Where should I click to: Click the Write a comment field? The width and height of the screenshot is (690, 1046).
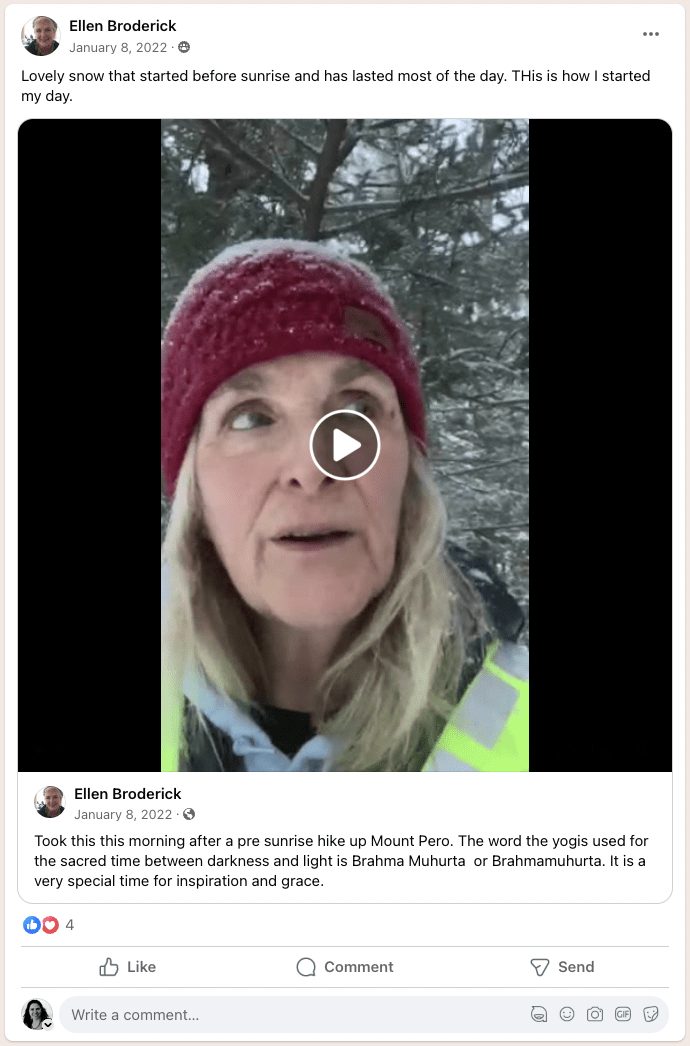294,1015
